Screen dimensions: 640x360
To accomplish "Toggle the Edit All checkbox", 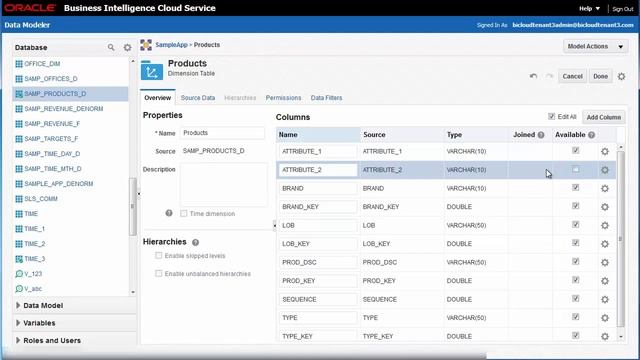I will click(551, 117).
